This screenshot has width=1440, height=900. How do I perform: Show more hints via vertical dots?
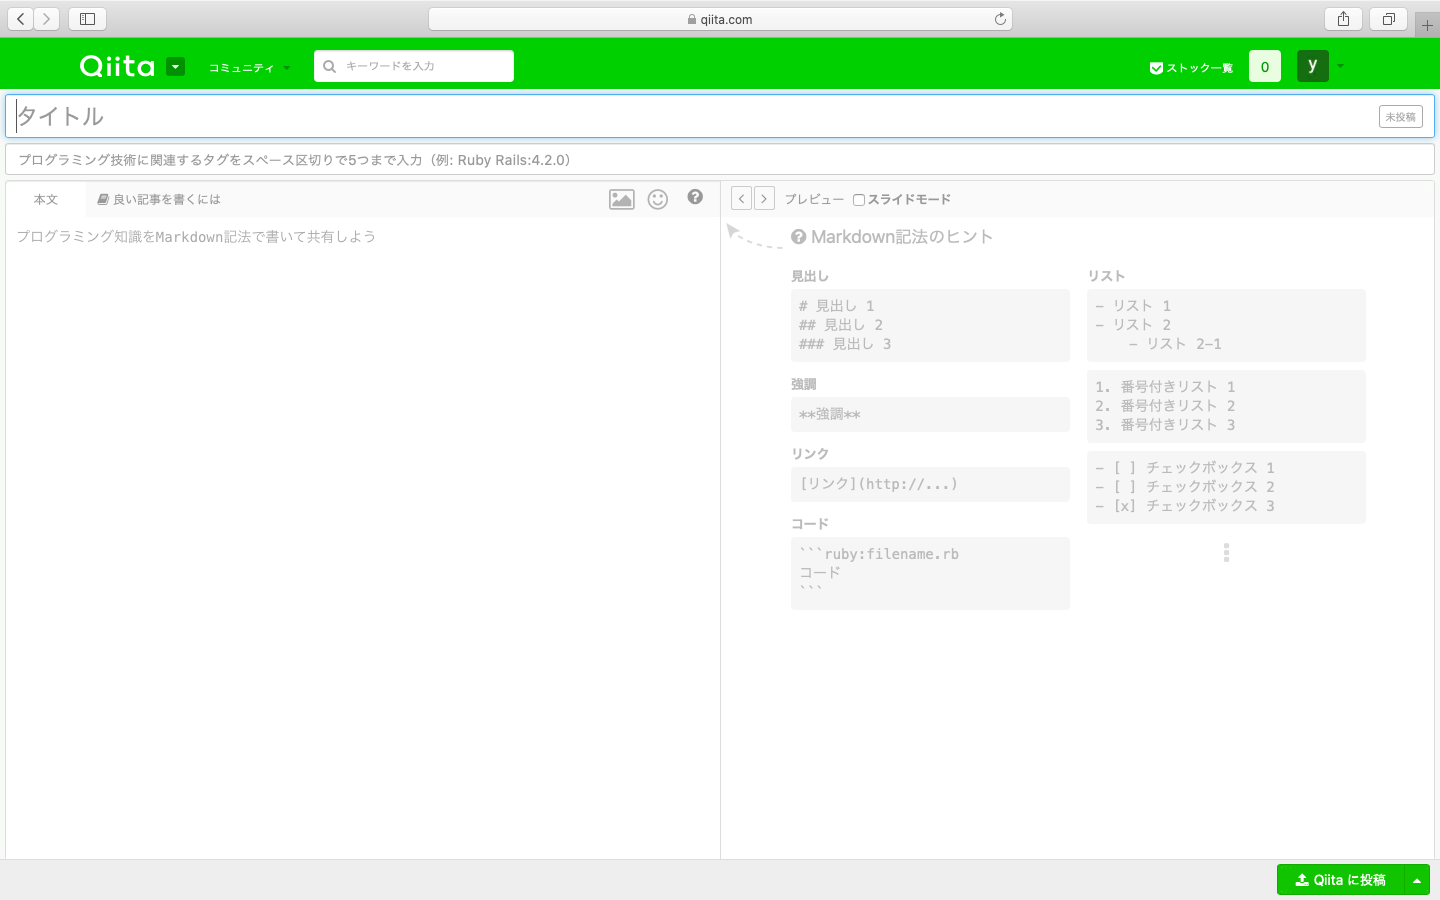pyautogui.click(x=1226, y=553)
